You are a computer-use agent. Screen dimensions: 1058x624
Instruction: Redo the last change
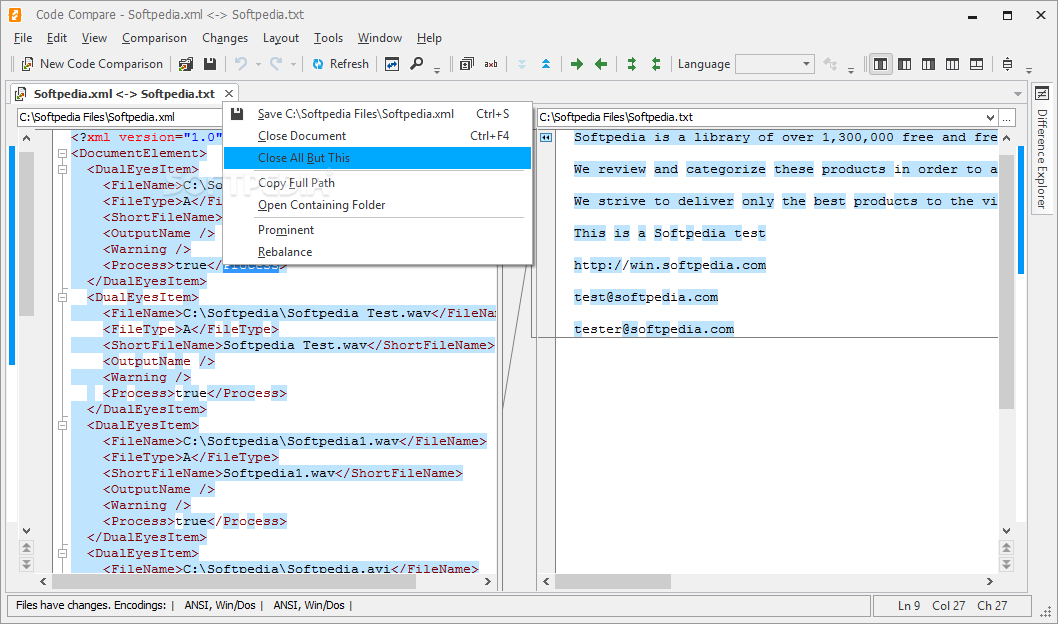(x=276, y=64)
